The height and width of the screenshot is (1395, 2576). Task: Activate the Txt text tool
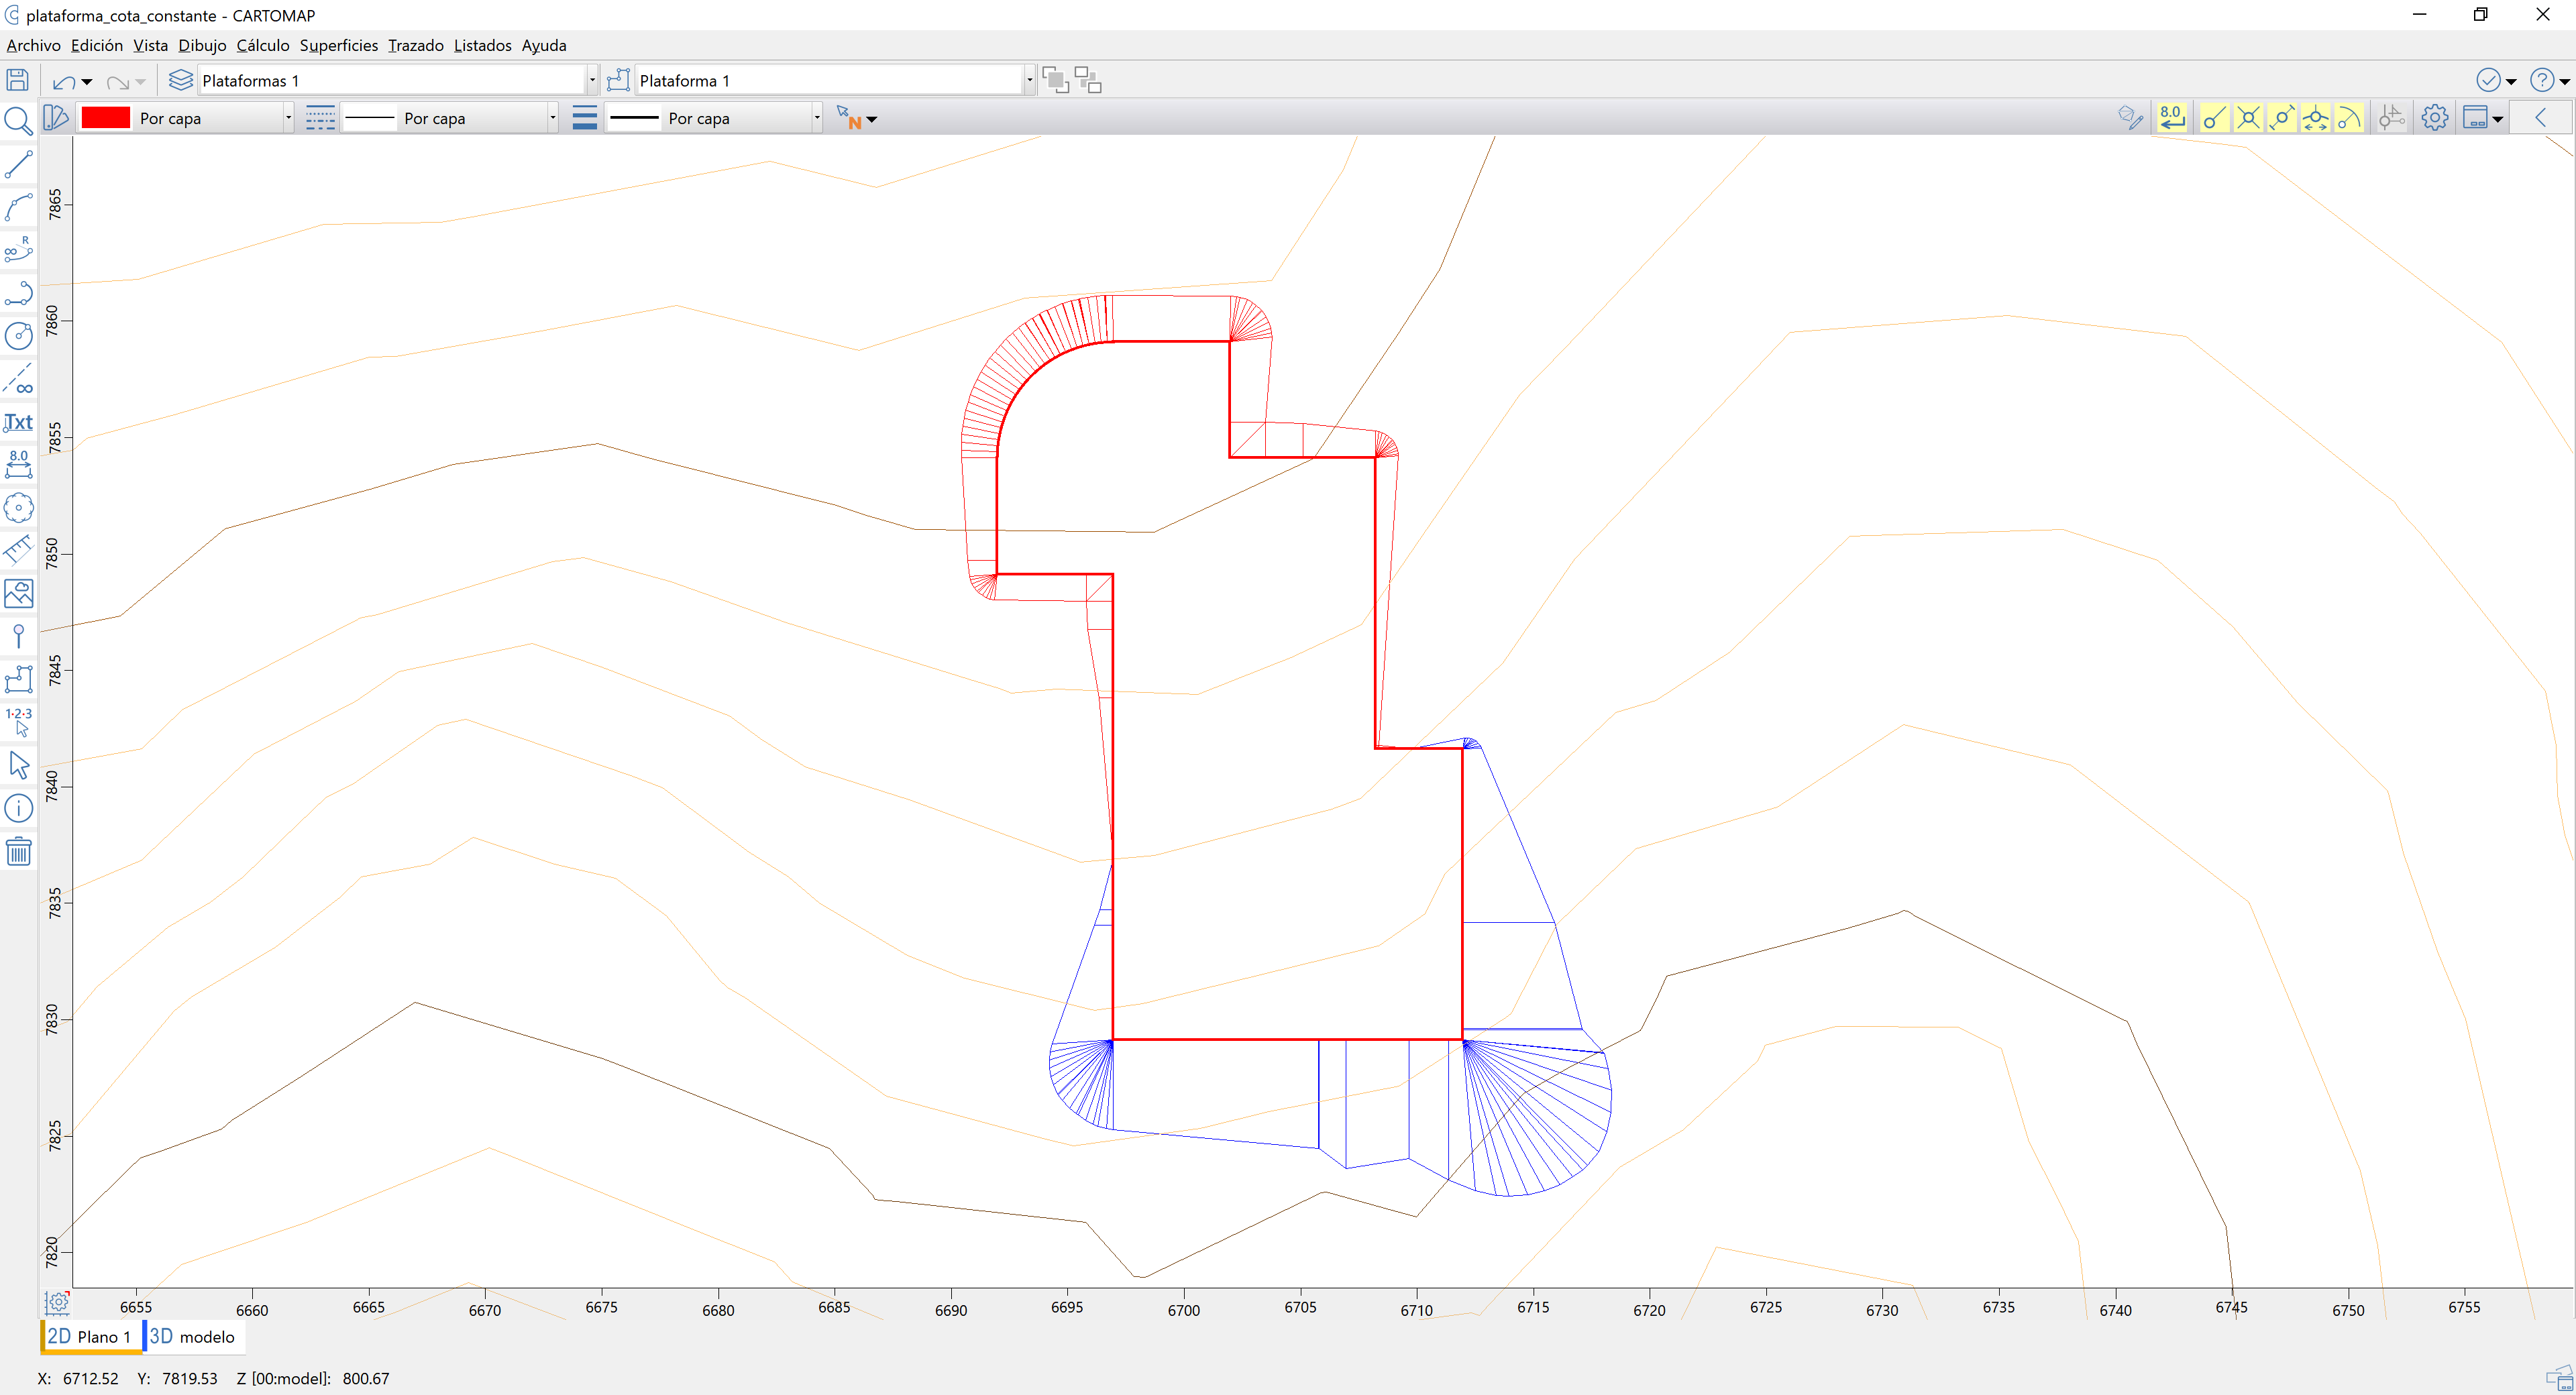tap(18, 422)
